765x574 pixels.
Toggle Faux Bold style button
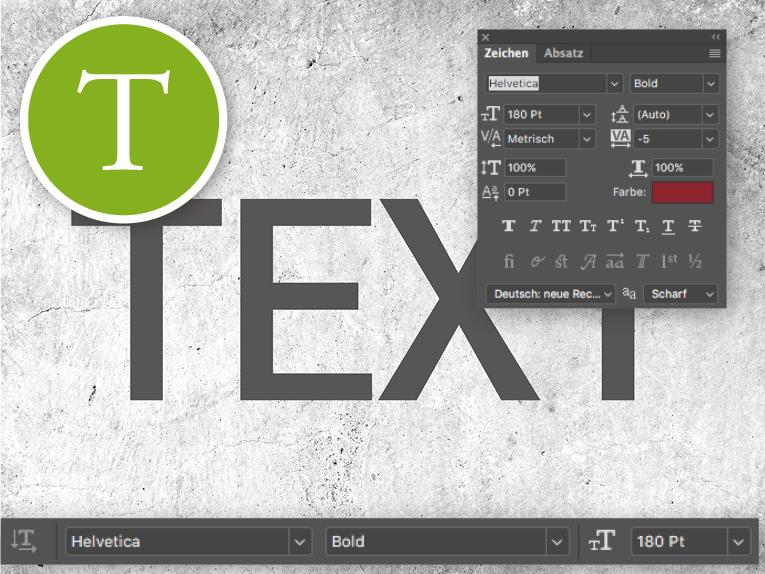click(x=509, y=226)
